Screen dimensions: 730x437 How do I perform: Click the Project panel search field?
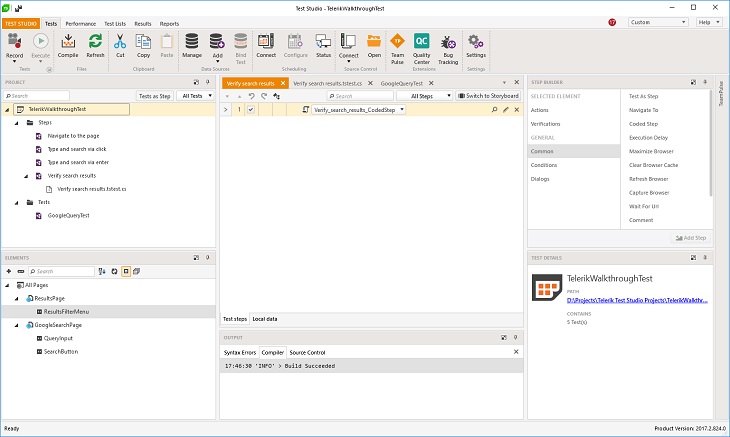coord(36,96)
